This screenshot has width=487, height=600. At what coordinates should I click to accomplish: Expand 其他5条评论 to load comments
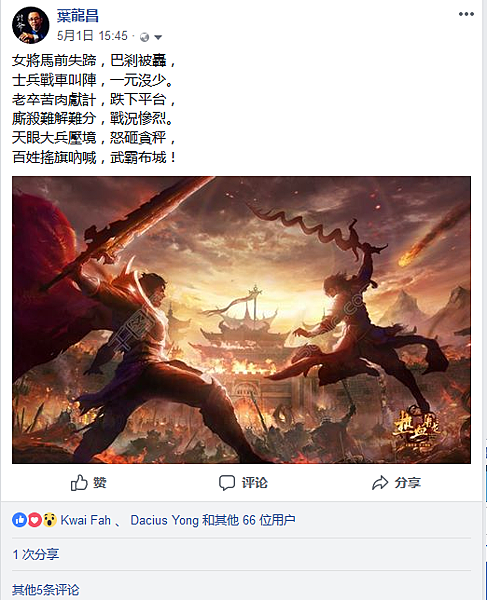click(x=46, y=590)
